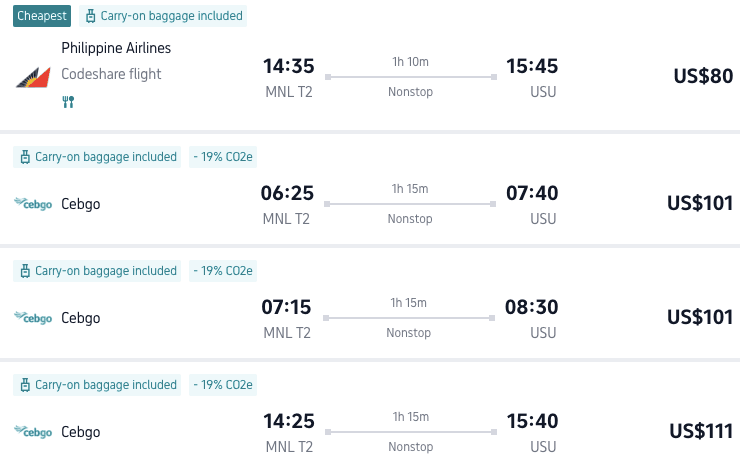Click baggage icon on Philippine Airlines flight
The height and width of the screenshot is (472, 740).
click(91, 16)
